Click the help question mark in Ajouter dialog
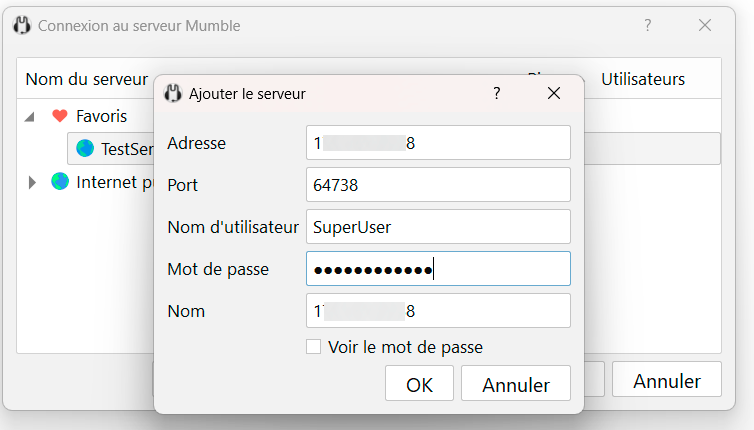The height and width of the screenshot is (430, 754). pos(497,94)
